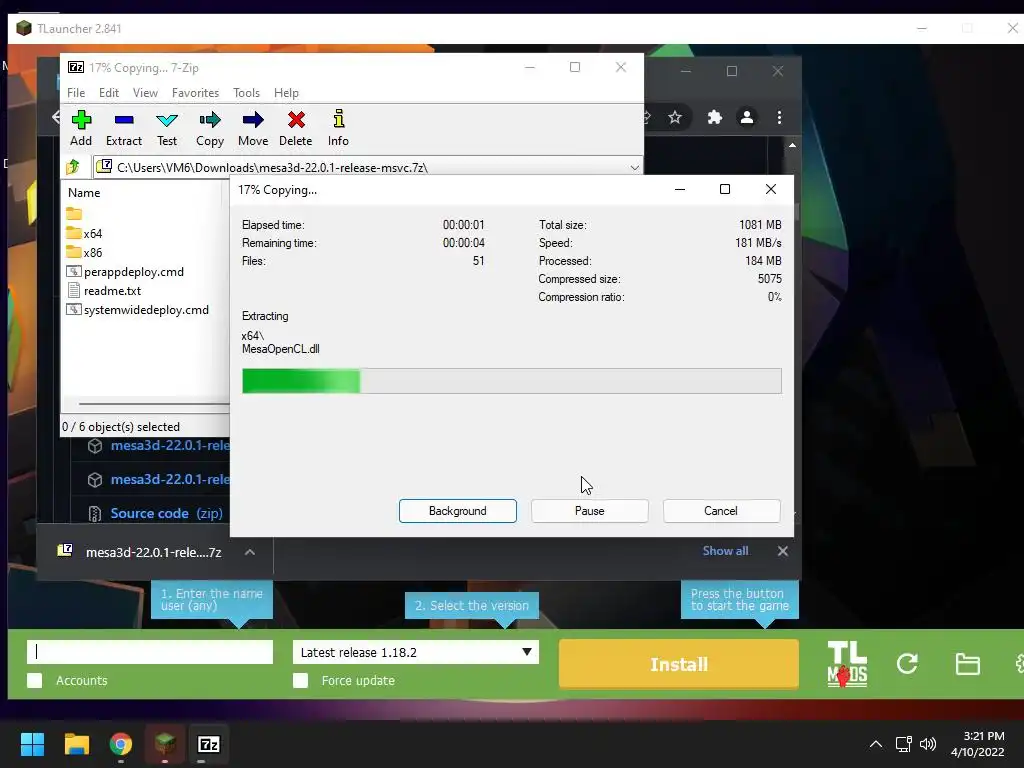This screenshot has height=768, width=1024.
Task: Select perappdeploy.cmd in file list
Action: point(125,272)
